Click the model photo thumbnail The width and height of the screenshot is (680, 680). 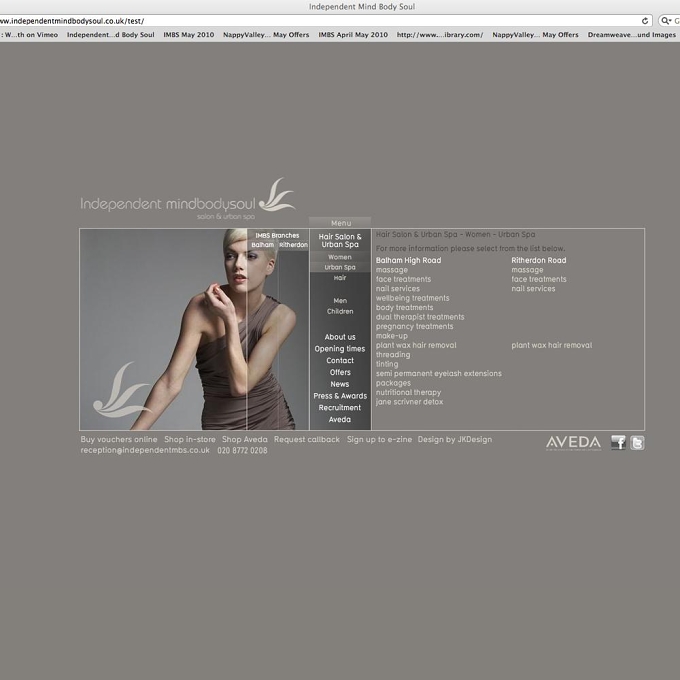[x=194, y=329]
